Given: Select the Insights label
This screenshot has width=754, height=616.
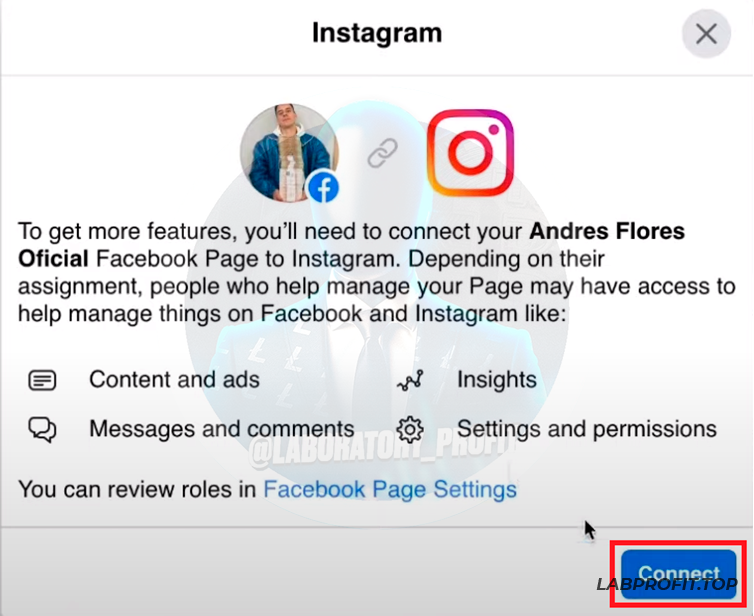Looking at the screenshot, I should 497,380.
